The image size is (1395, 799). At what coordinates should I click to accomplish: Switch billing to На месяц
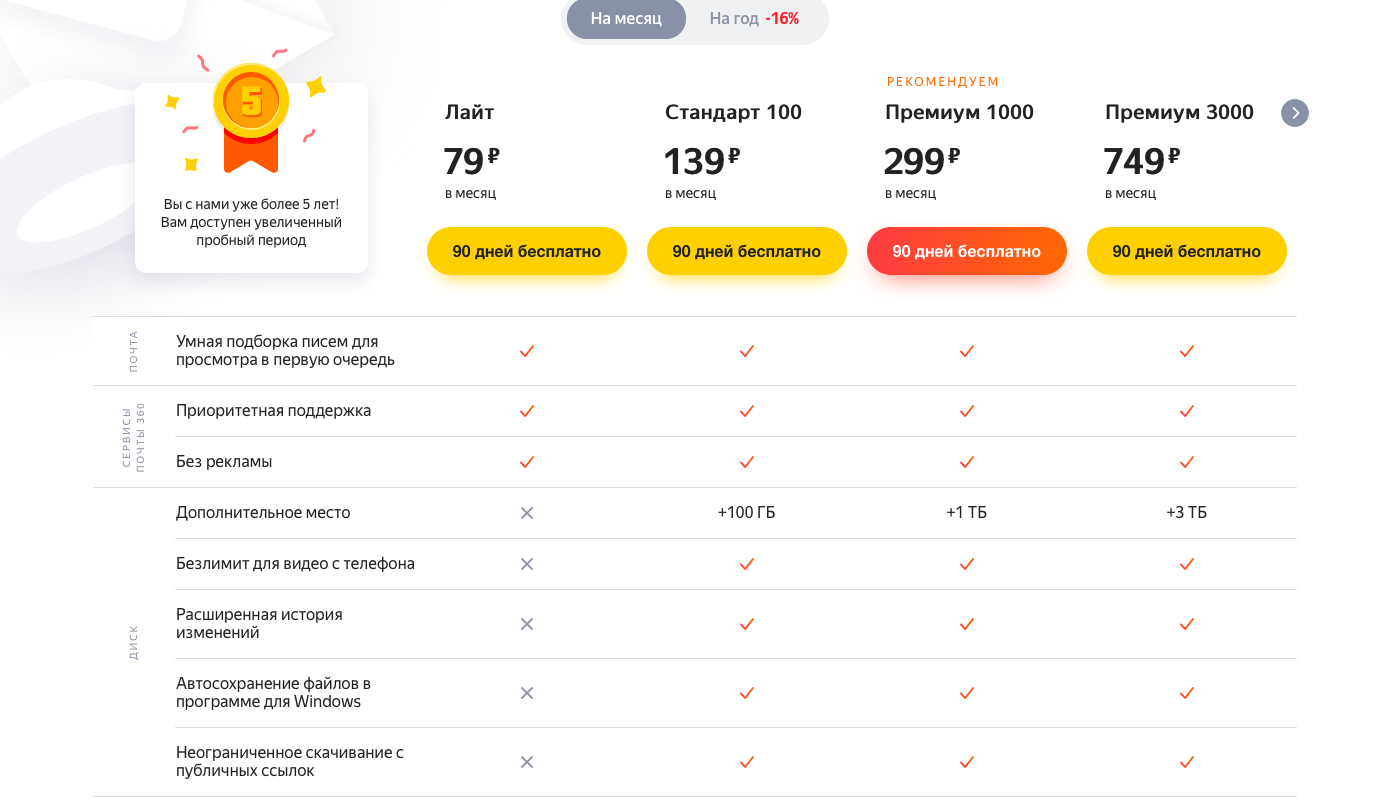tap(626, 19)
